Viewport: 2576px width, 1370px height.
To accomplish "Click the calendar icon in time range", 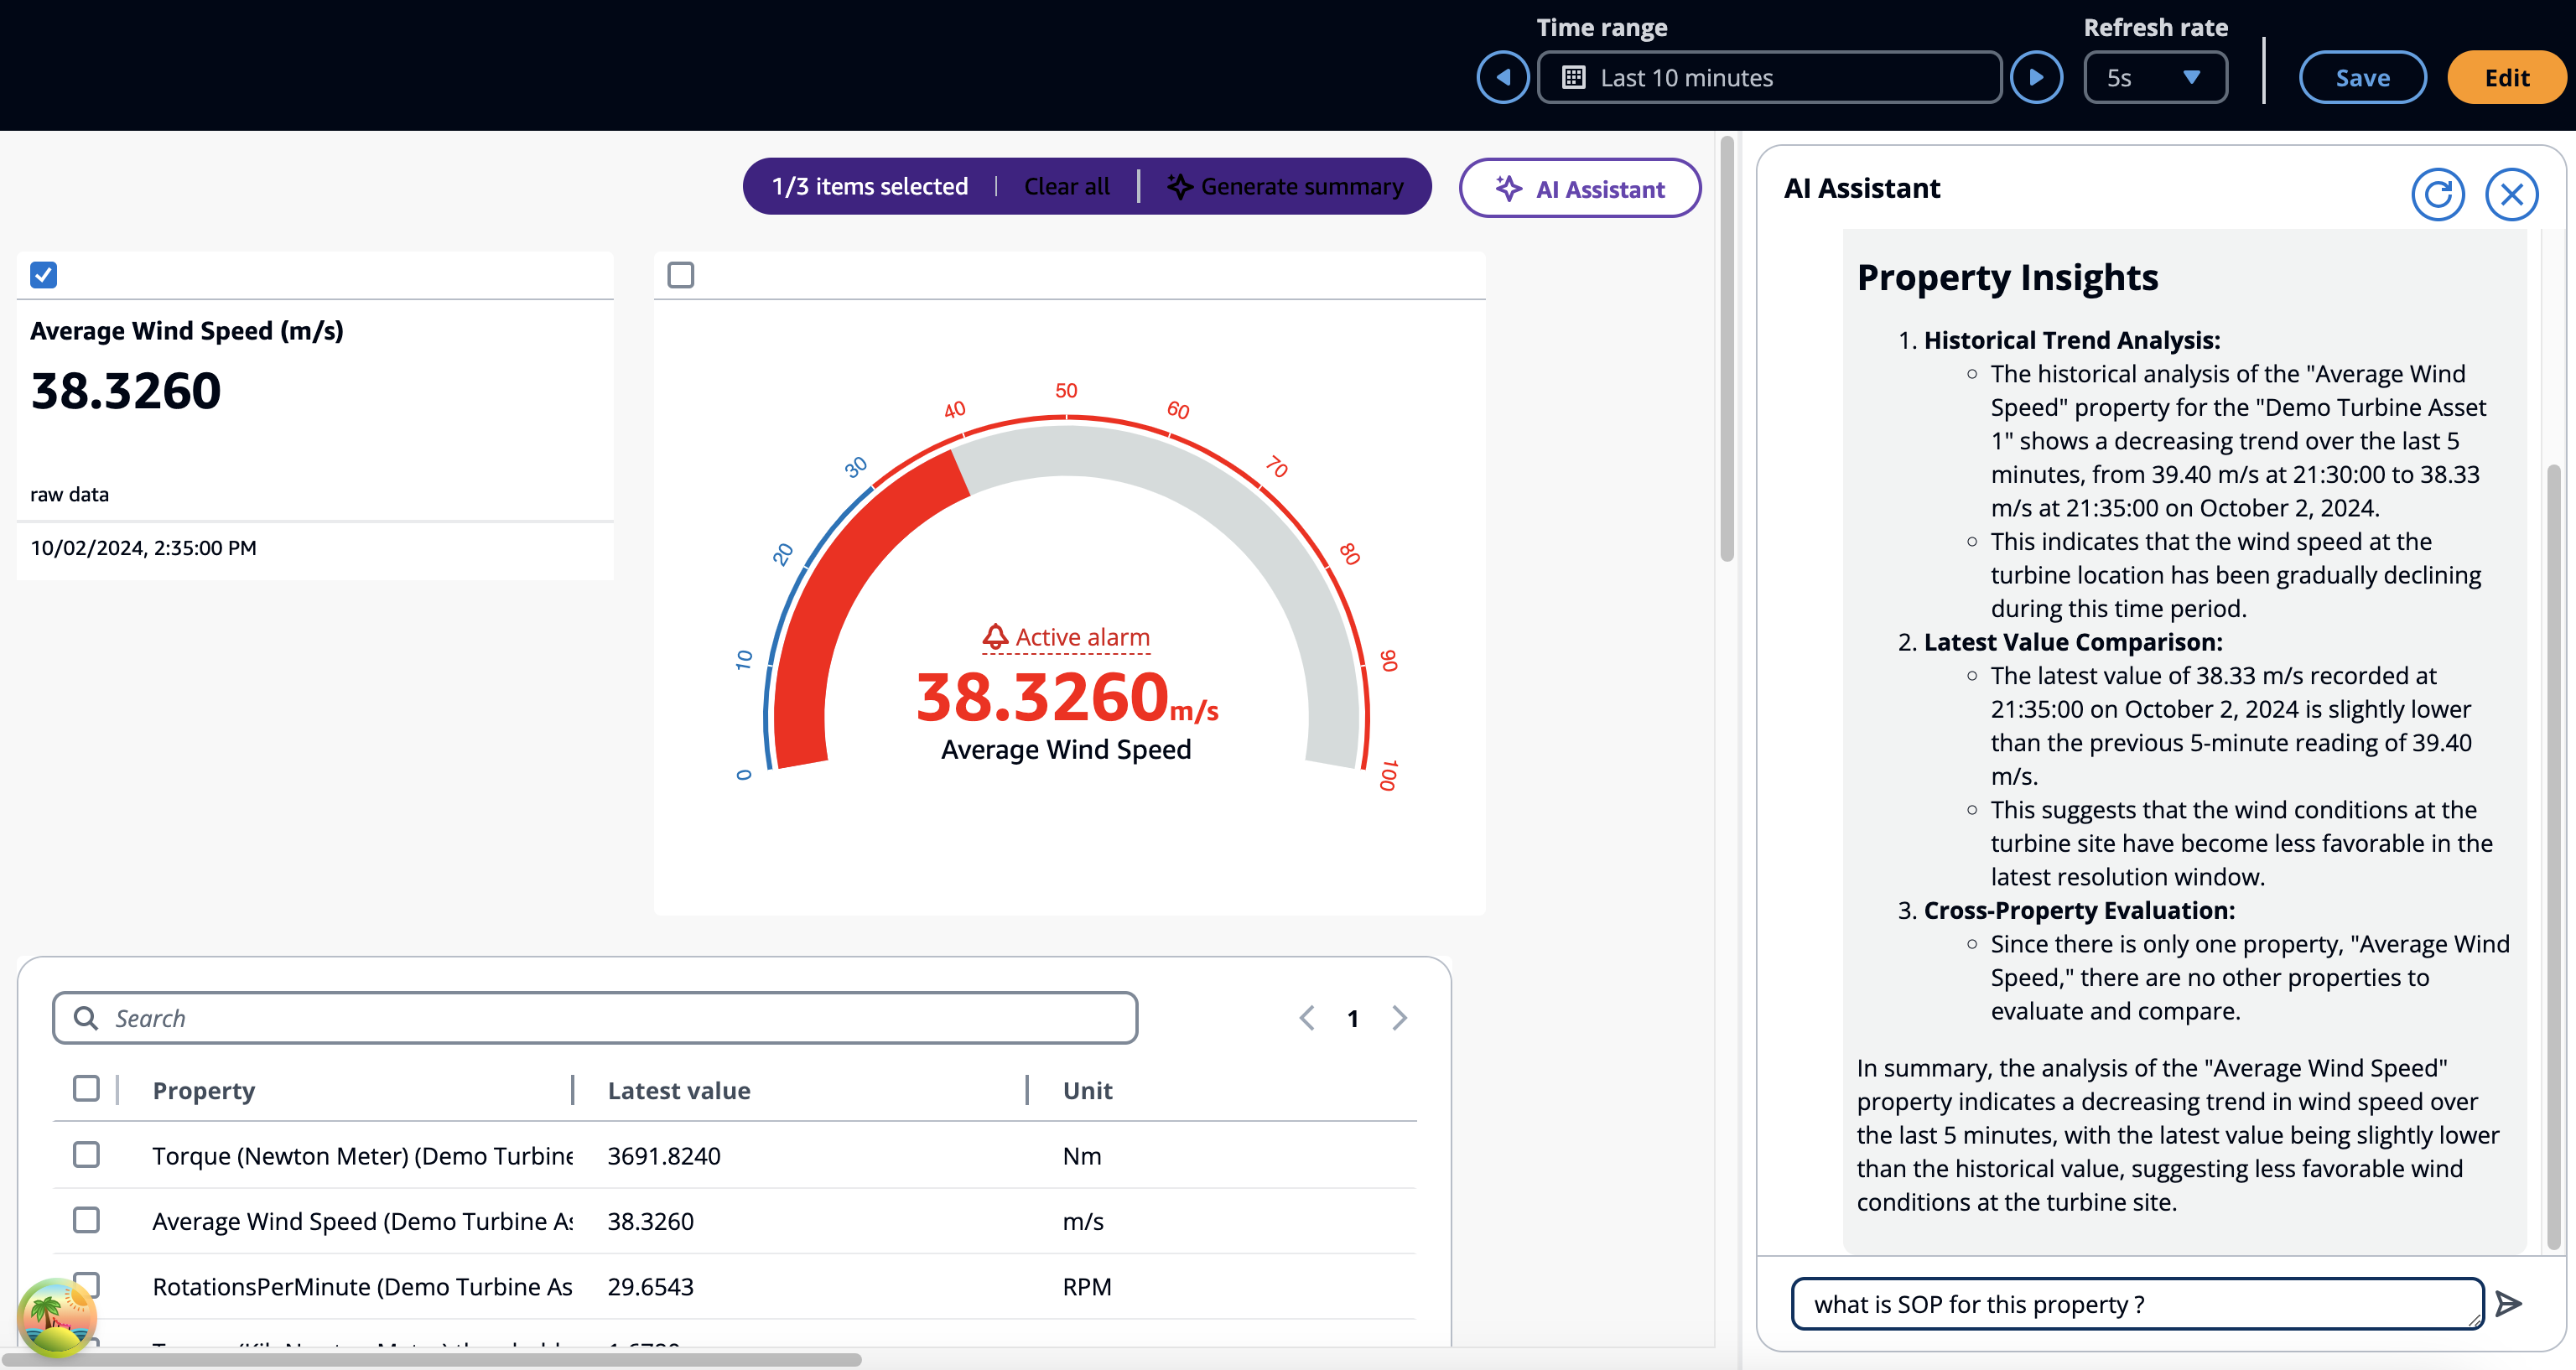I will tap(1573, 78).
